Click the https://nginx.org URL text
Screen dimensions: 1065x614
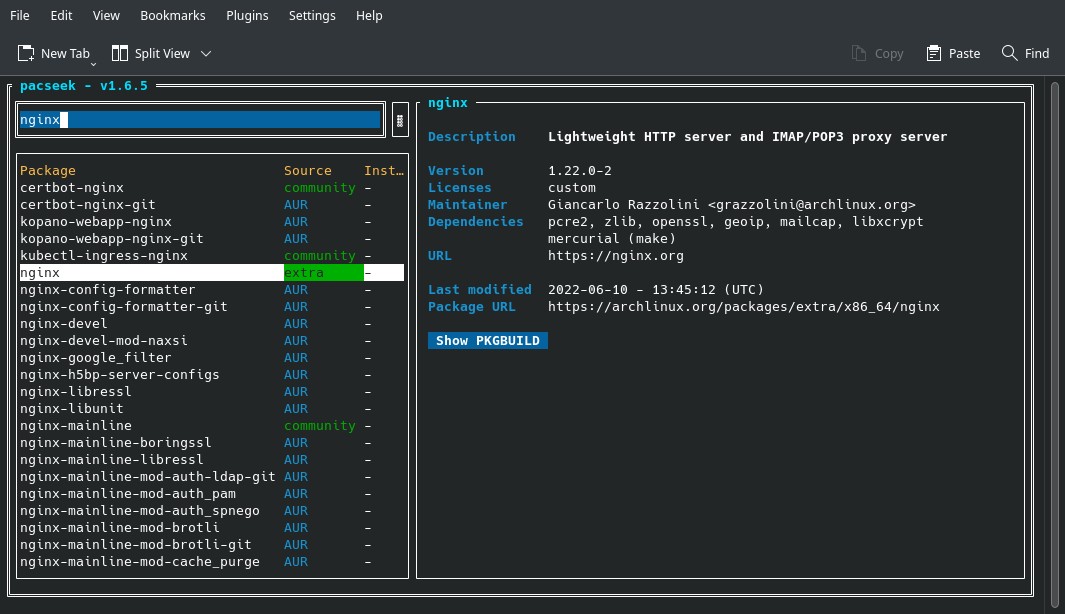point(616,255)
